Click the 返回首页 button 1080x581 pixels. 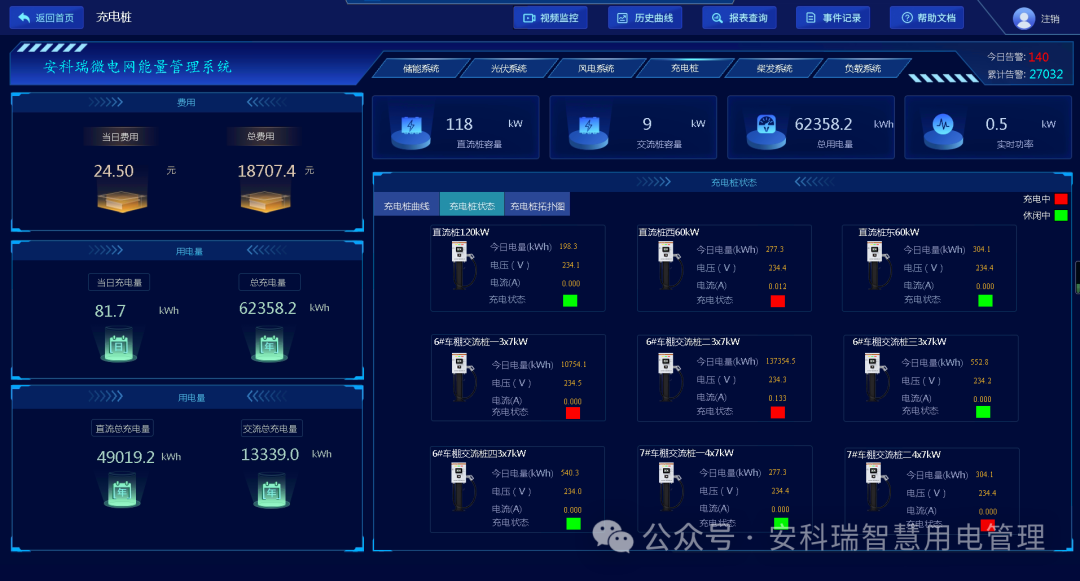coord(46,17)
